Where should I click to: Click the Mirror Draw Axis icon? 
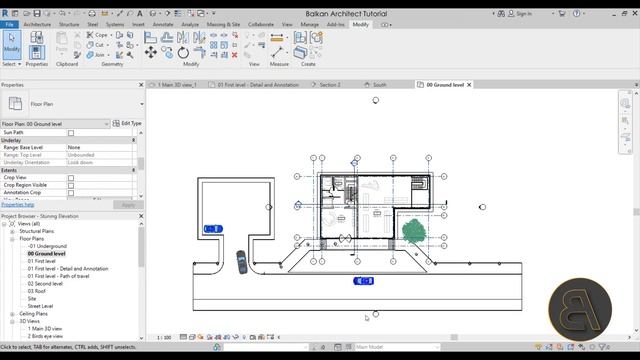199,38
